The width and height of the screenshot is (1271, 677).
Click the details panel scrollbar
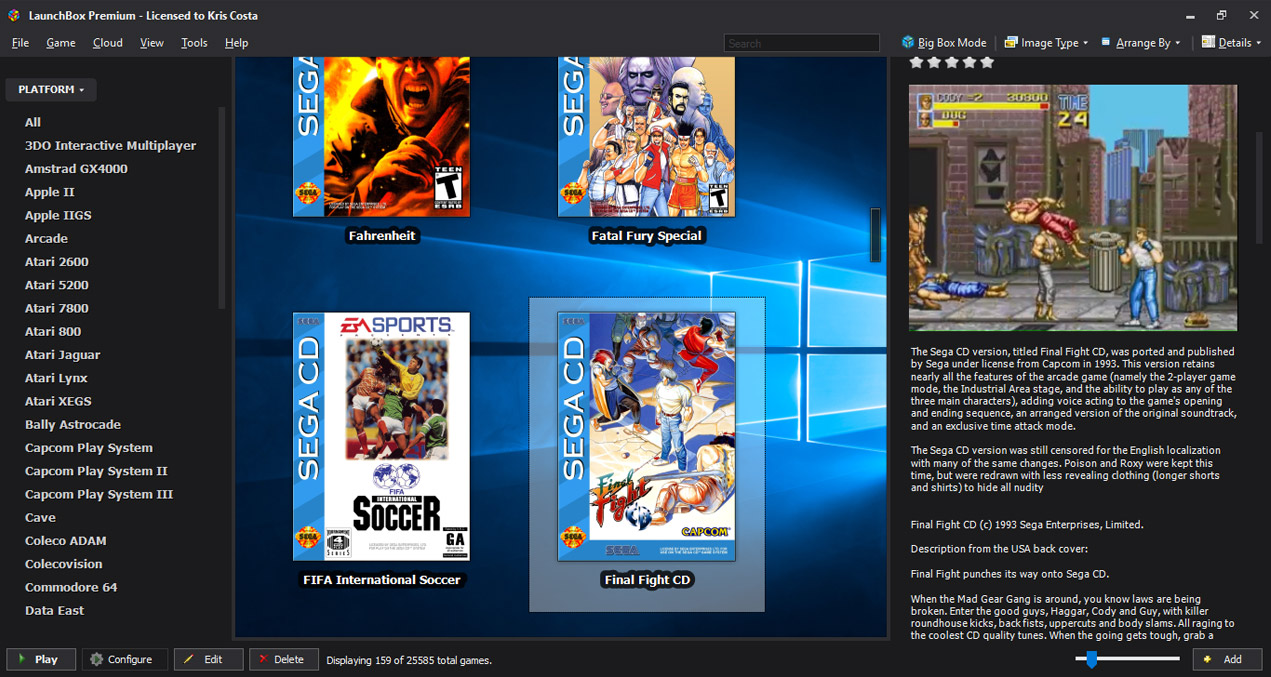coord(1259,187)
